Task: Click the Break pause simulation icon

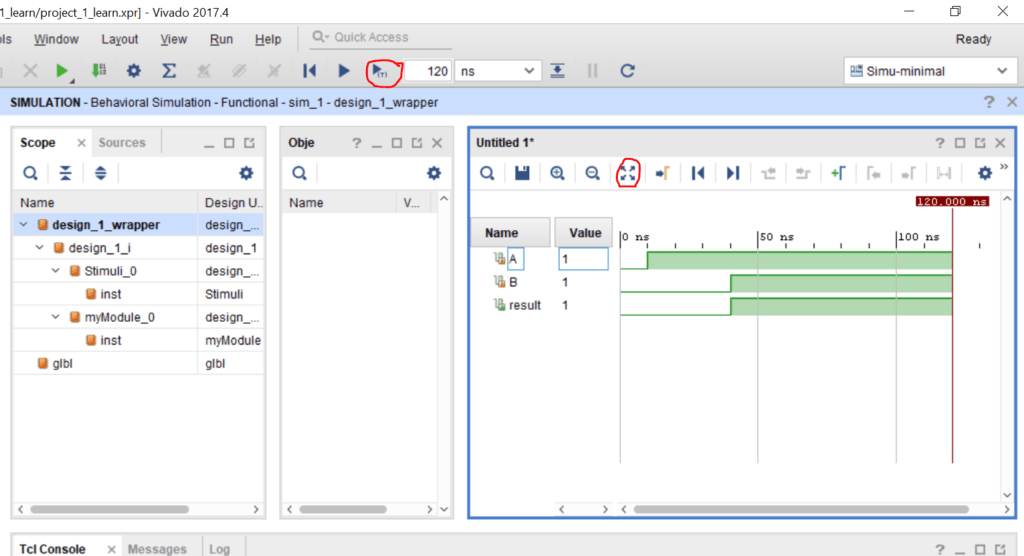Action: point(592,71)
